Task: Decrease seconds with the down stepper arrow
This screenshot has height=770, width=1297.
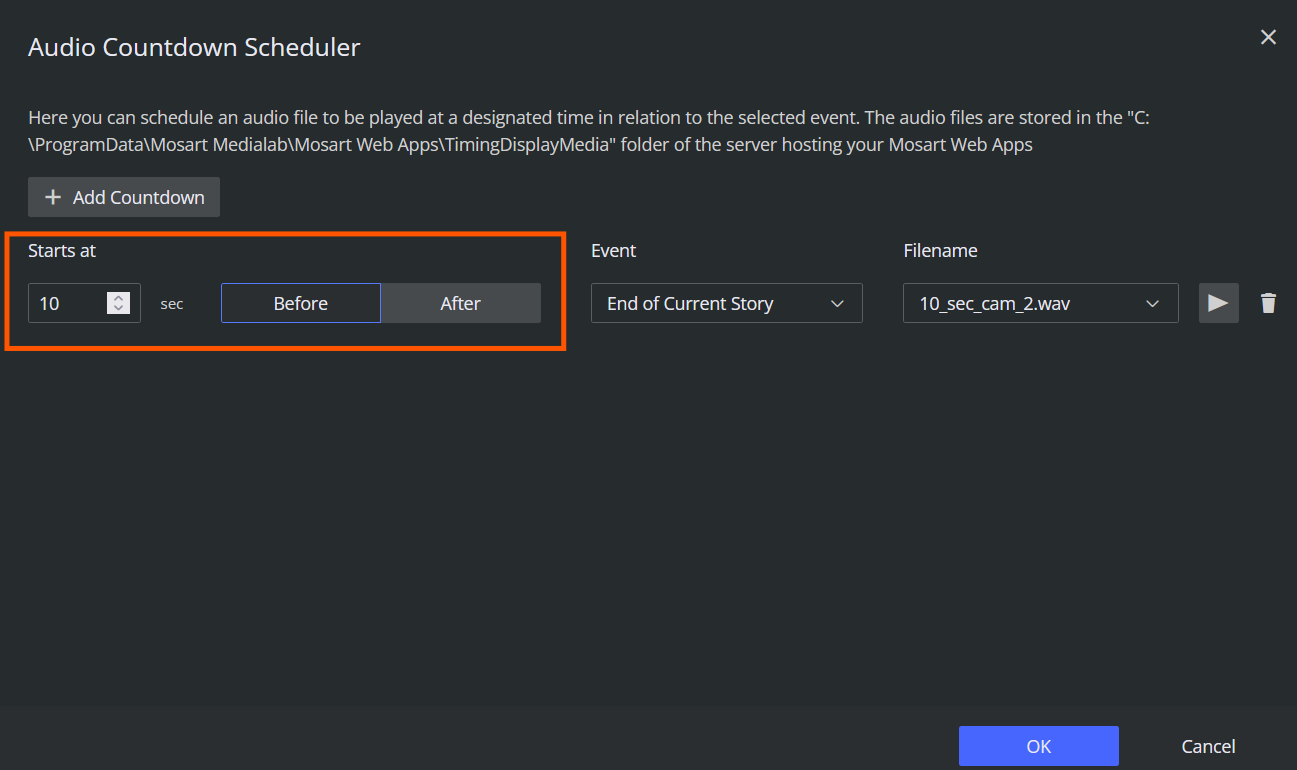Action: pos(119,309)
